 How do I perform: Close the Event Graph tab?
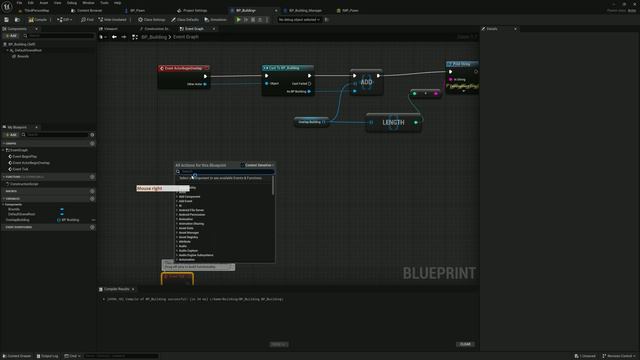coord(214,29)
